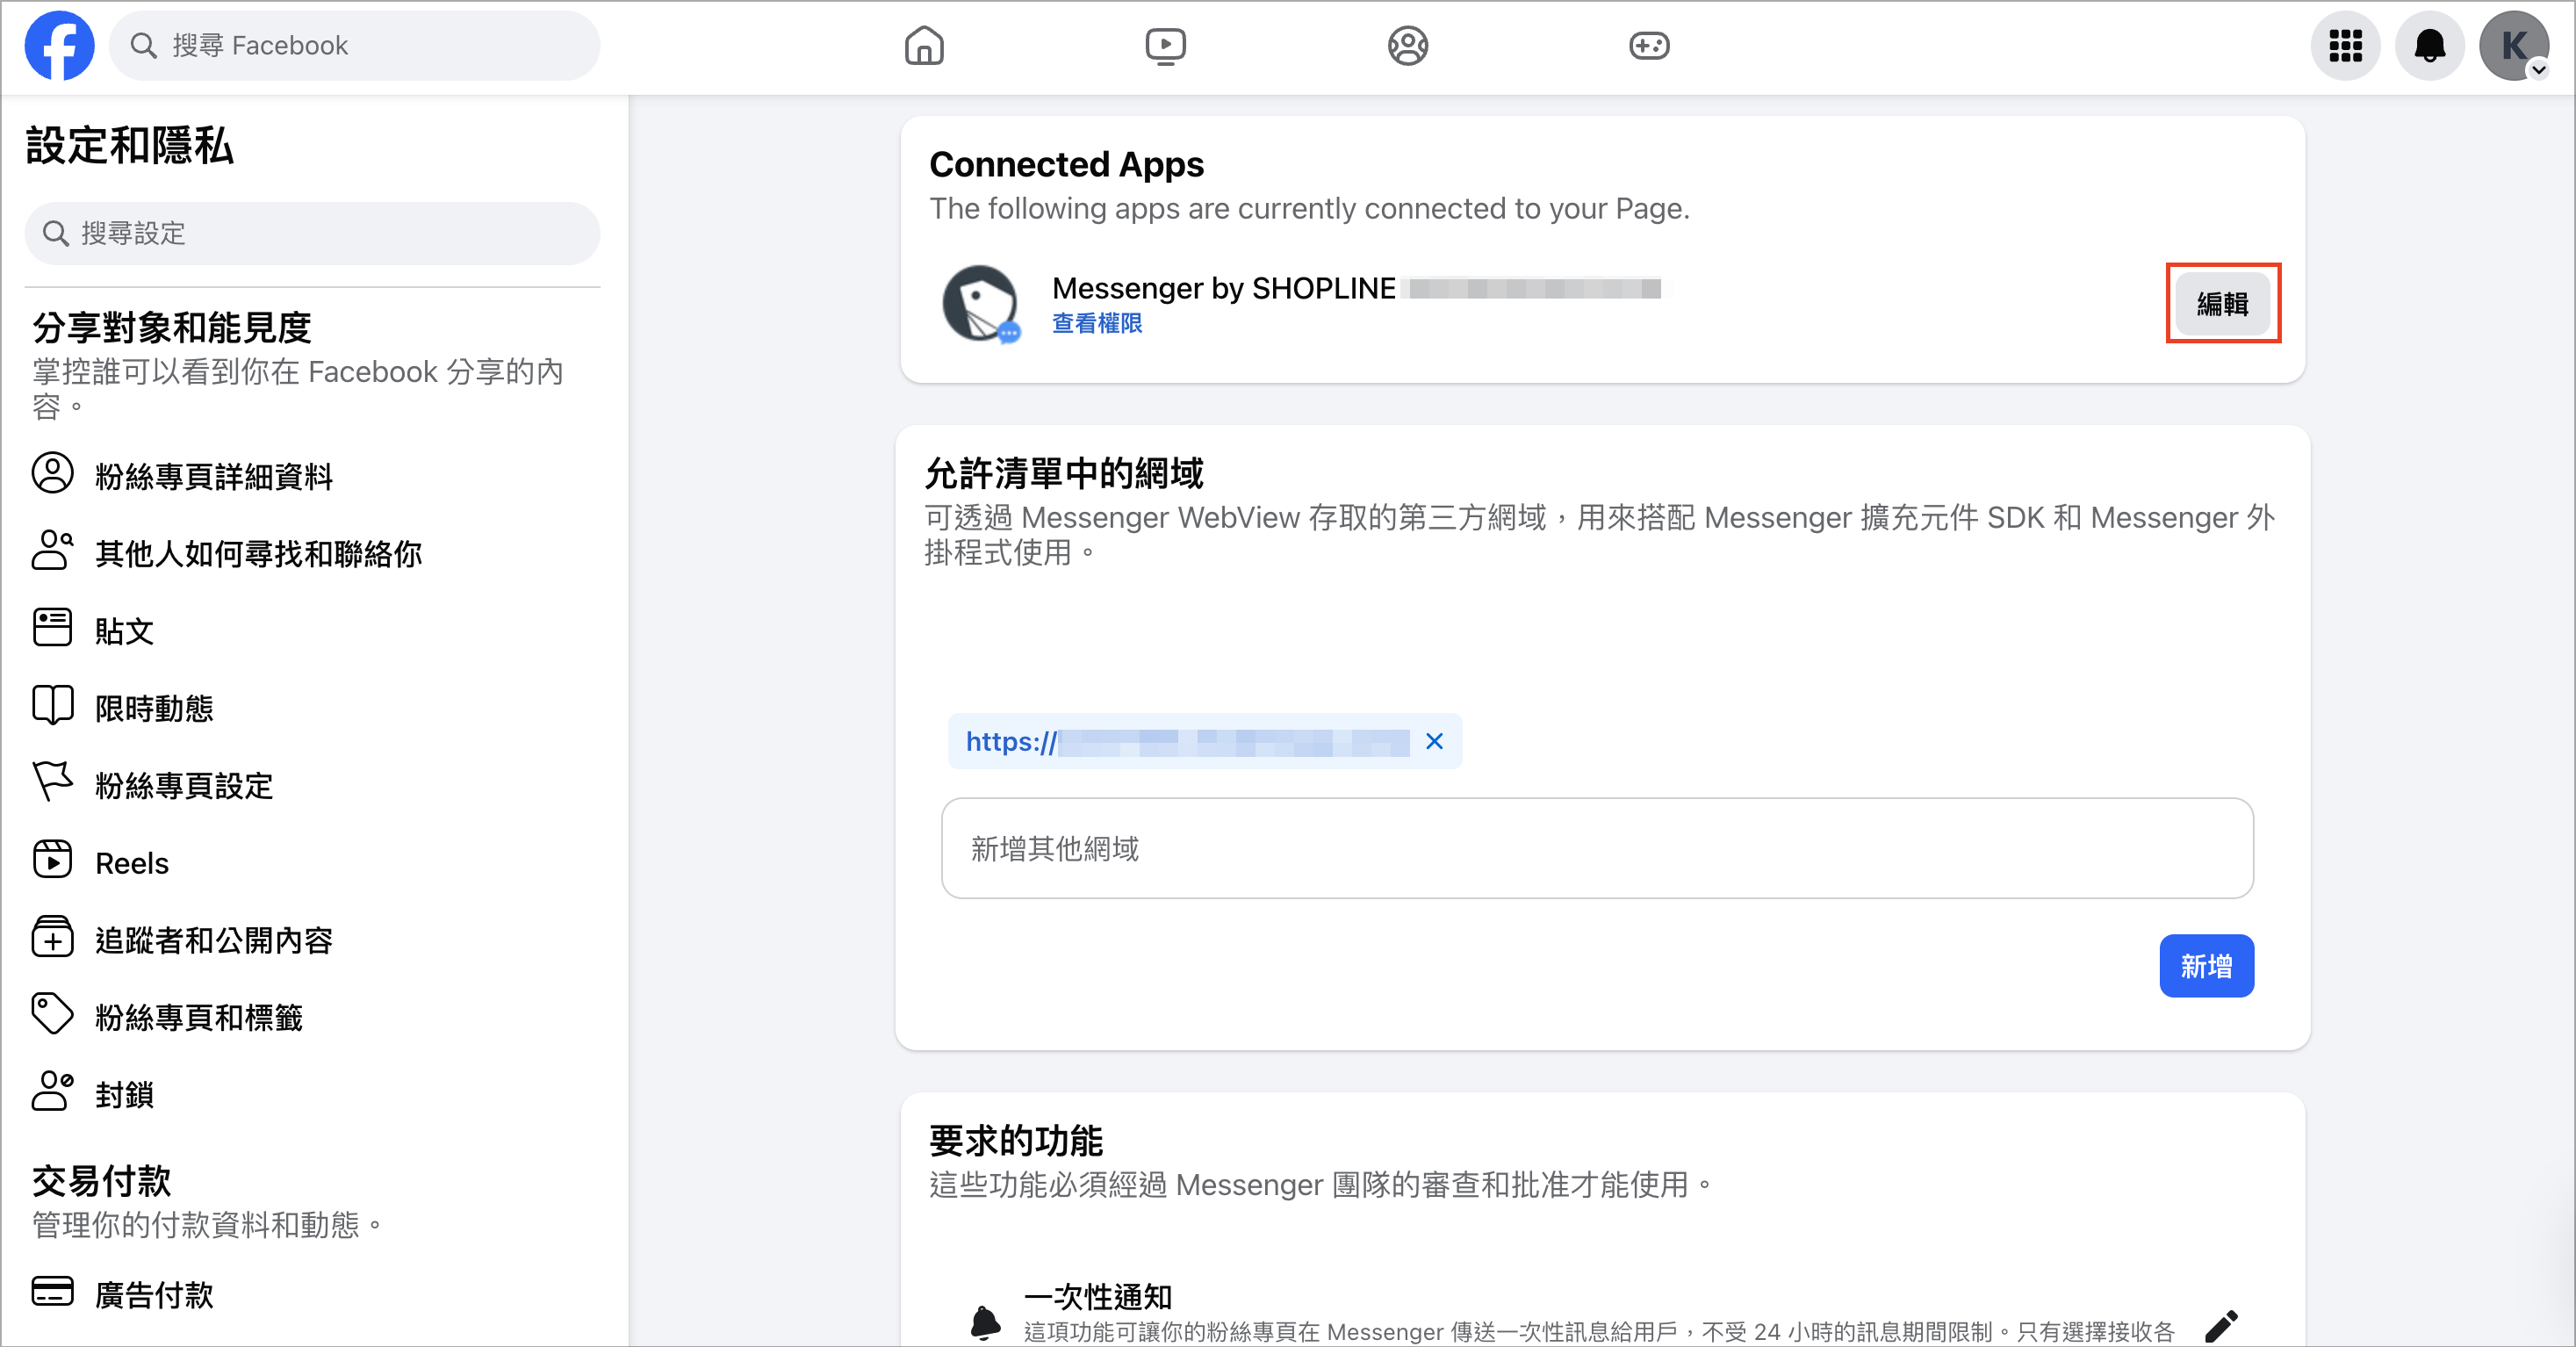Click the 限時動態 stories book icon
The width and height of the screenshot is (2576, 1347).
(52, 705)
